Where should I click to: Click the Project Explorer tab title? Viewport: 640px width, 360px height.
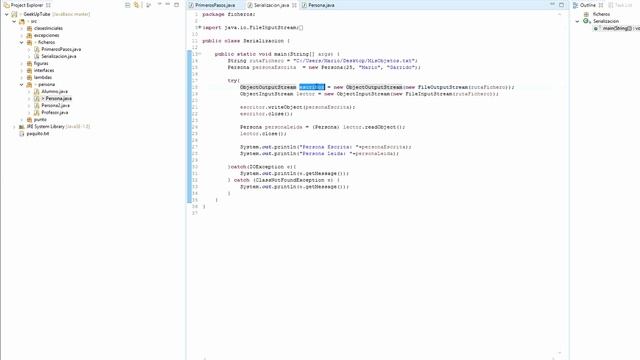coord(27,5)
